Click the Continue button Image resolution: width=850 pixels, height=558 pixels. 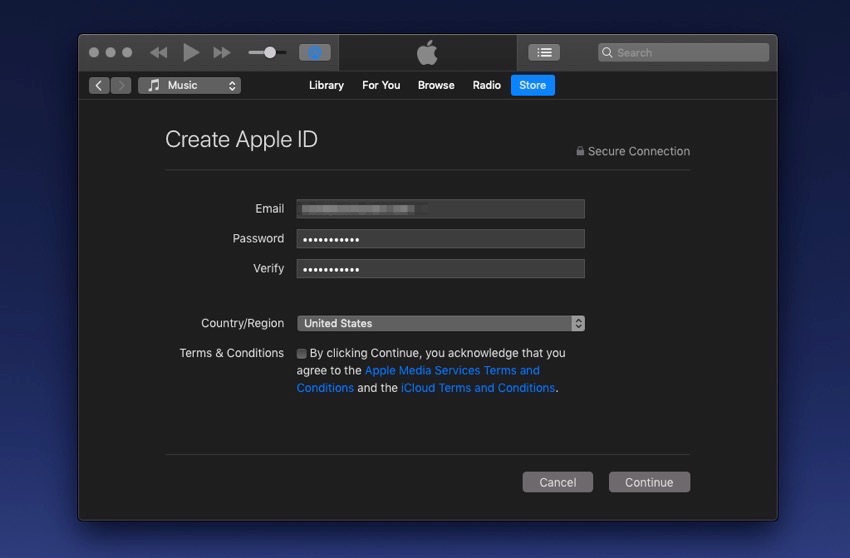click(x=649, y=482)
